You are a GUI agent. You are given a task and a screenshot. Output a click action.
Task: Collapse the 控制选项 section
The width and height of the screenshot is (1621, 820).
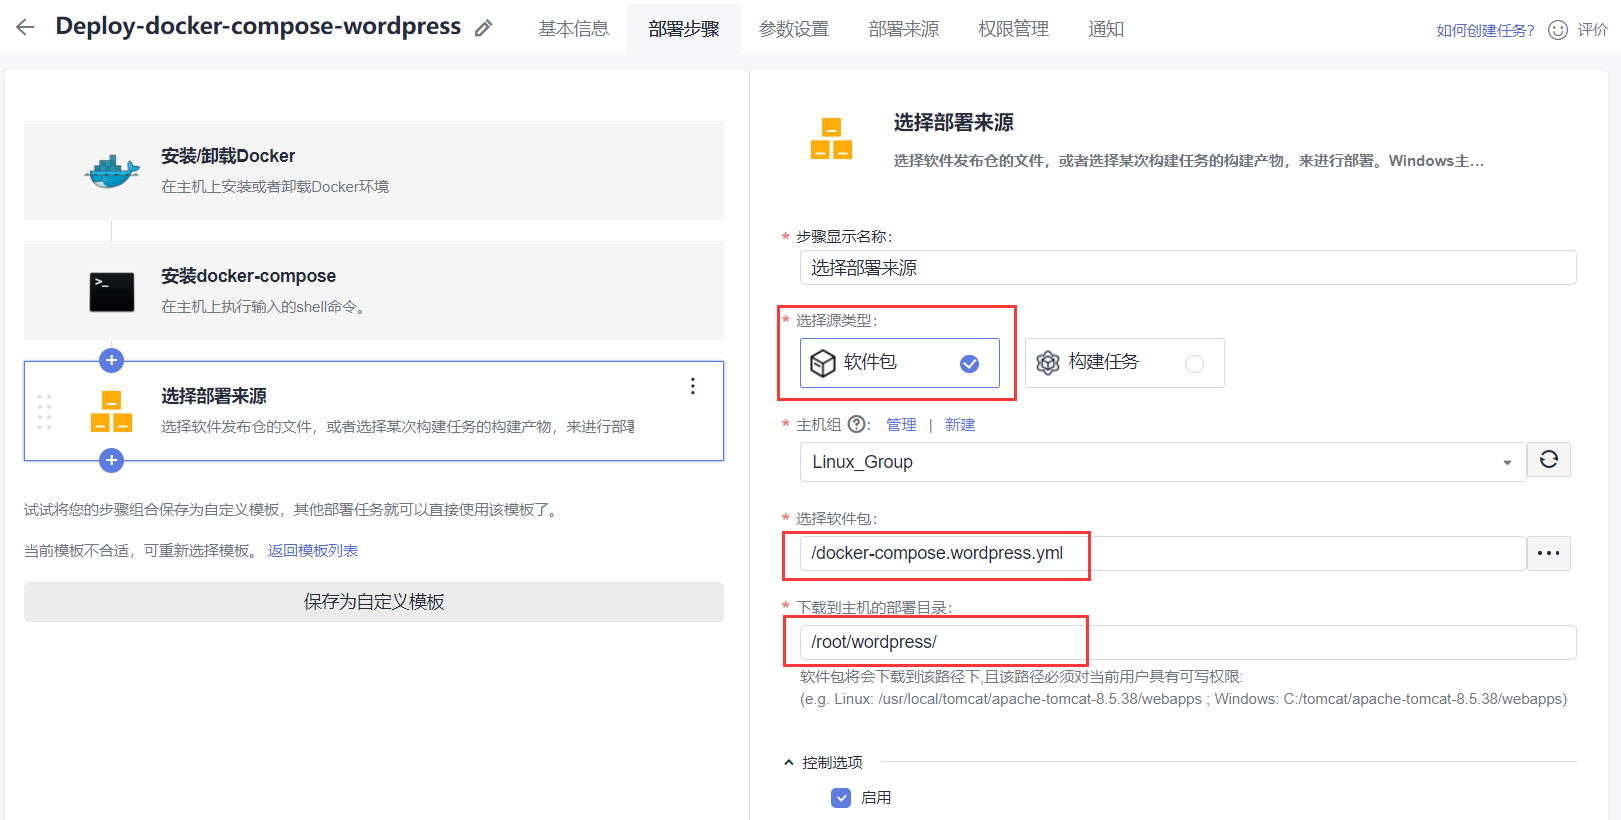pos(789,763)
